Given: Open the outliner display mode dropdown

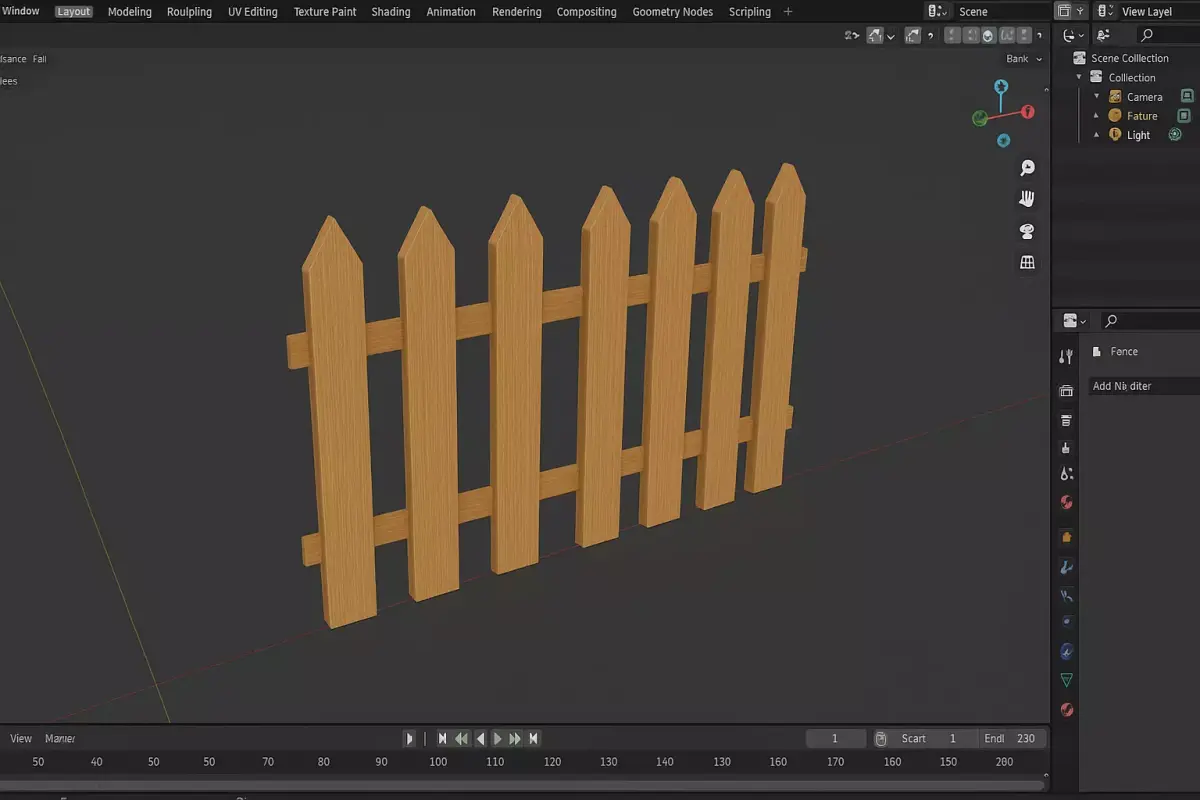Looking at the screenshot, I should pos(1074,35).
